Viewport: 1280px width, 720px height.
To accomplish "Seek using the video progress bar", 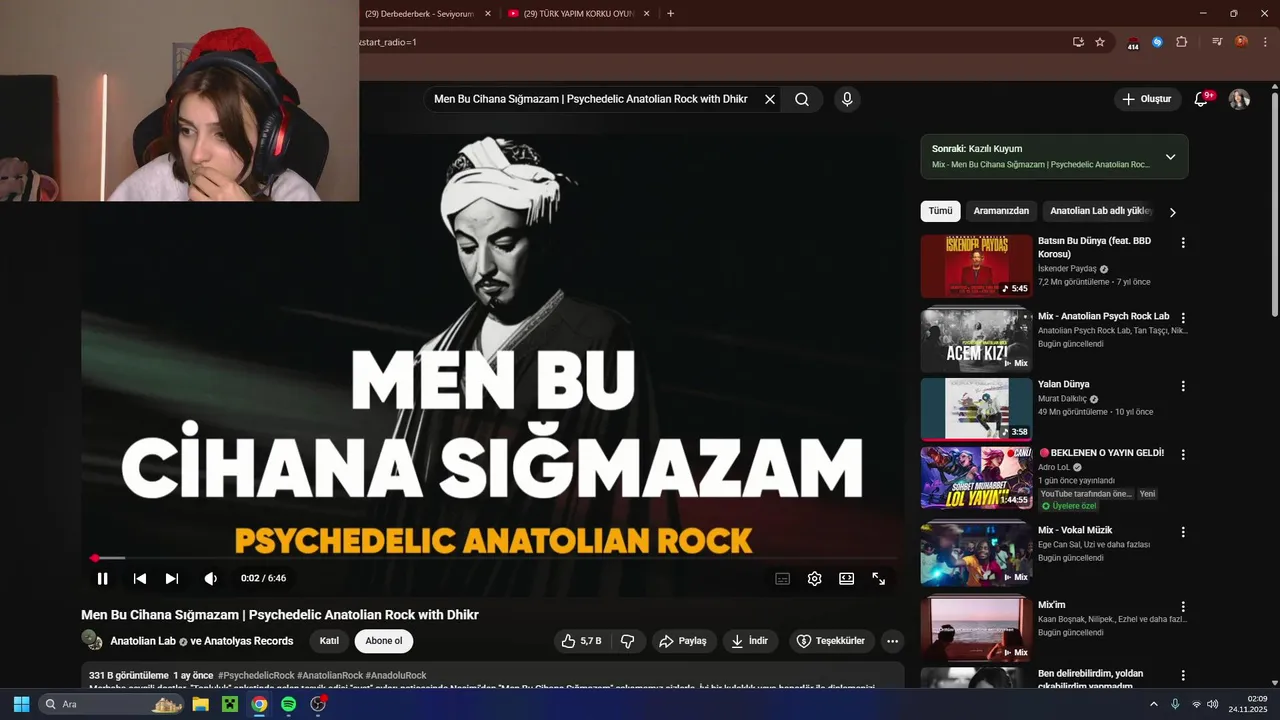I will click(494, 558).
